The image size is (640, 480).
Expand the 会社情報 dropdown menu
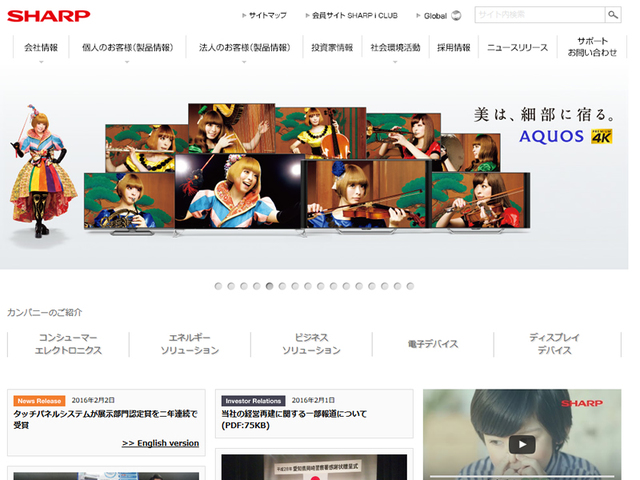(41, 48)
